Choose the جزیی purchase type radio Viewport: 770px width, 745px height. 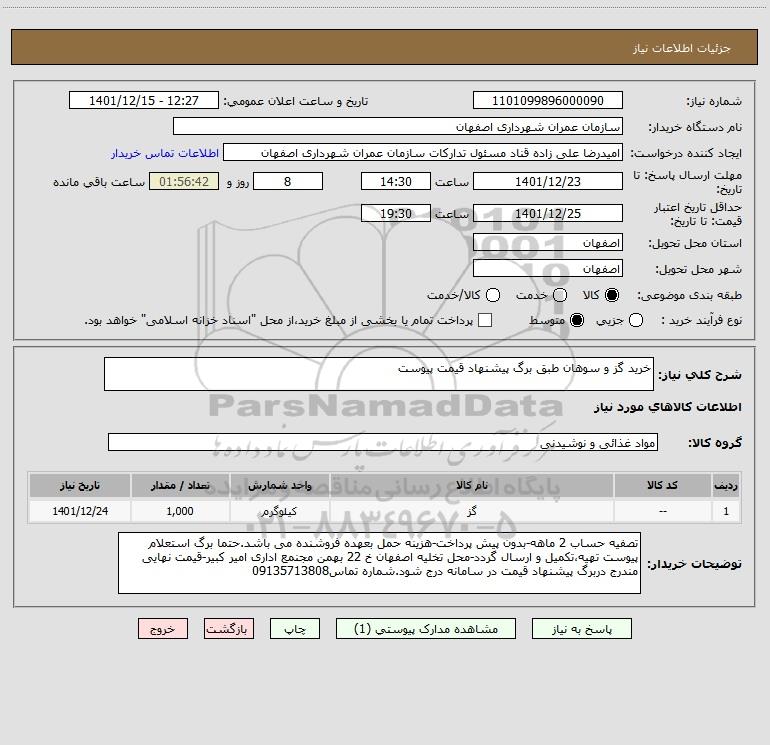point(635,320)
